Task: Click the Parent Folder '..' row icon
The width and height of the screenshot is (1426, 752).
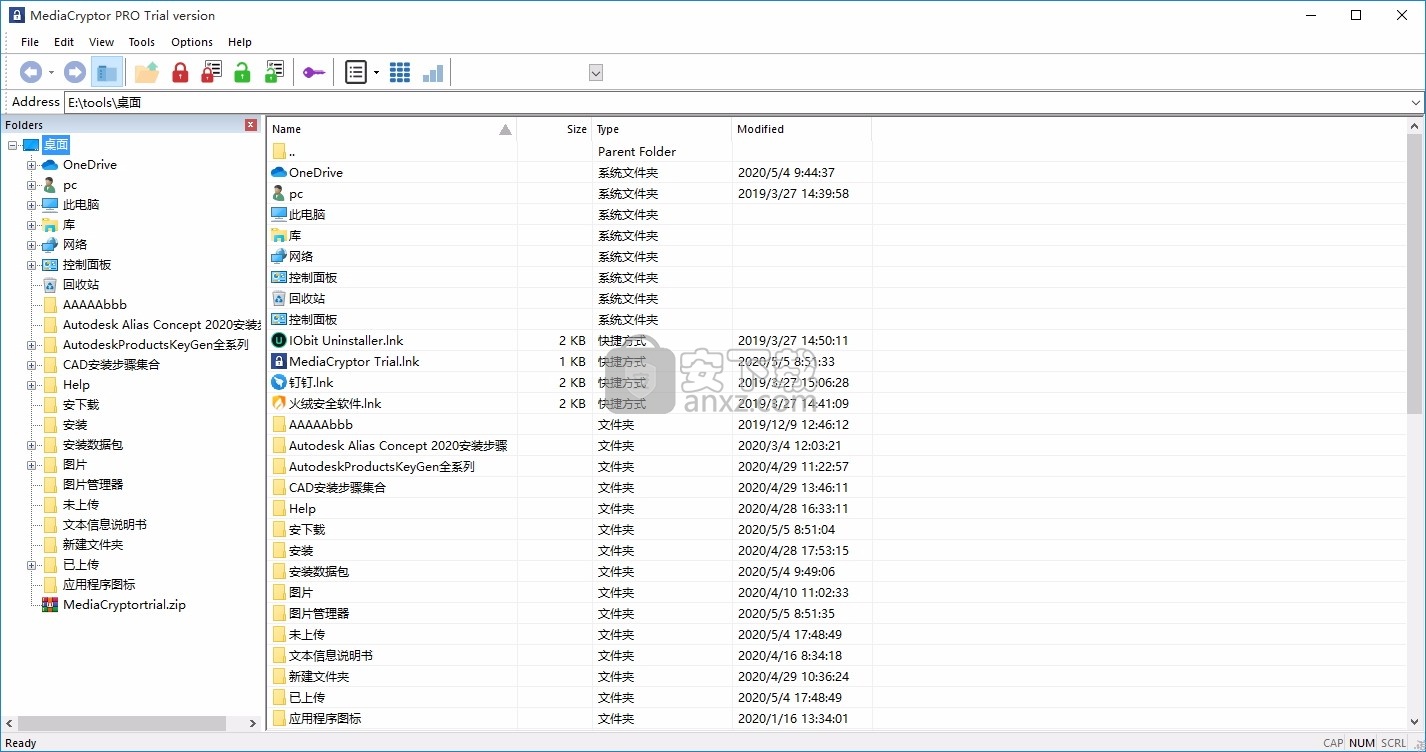Action: pos(279,152)
